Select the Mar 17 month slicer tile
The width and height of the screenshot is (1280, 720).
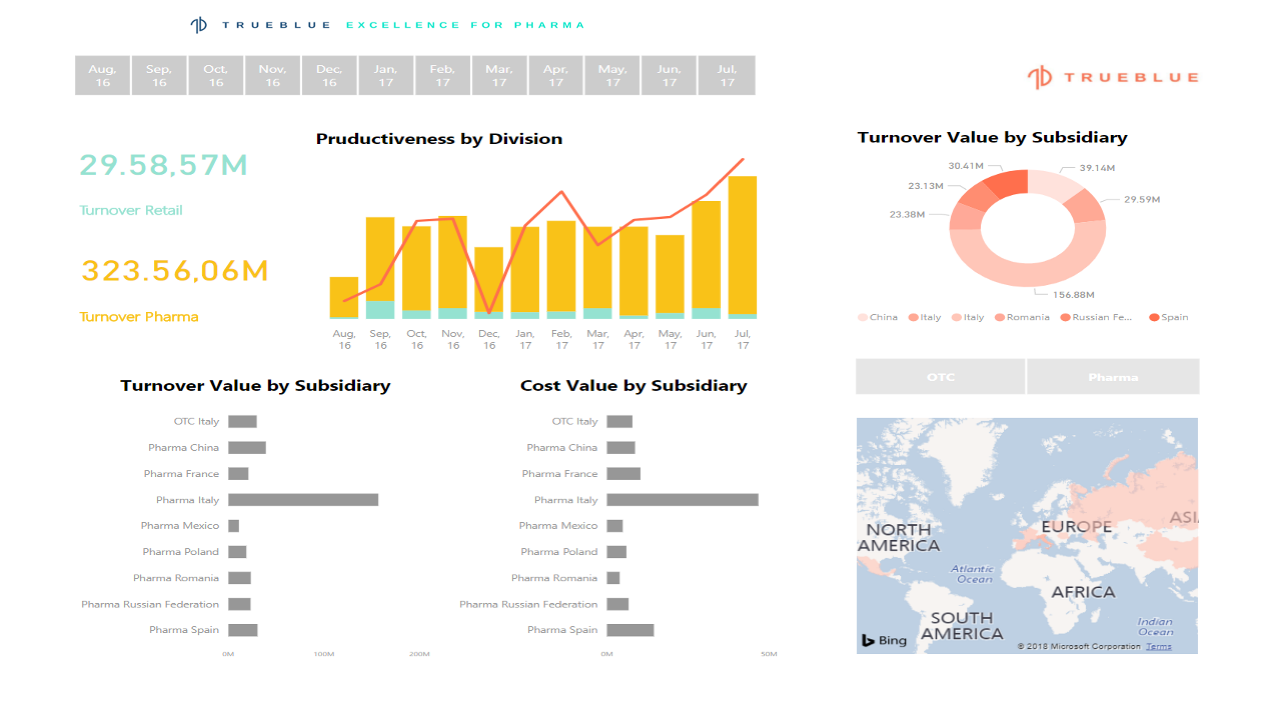point(499,75)
